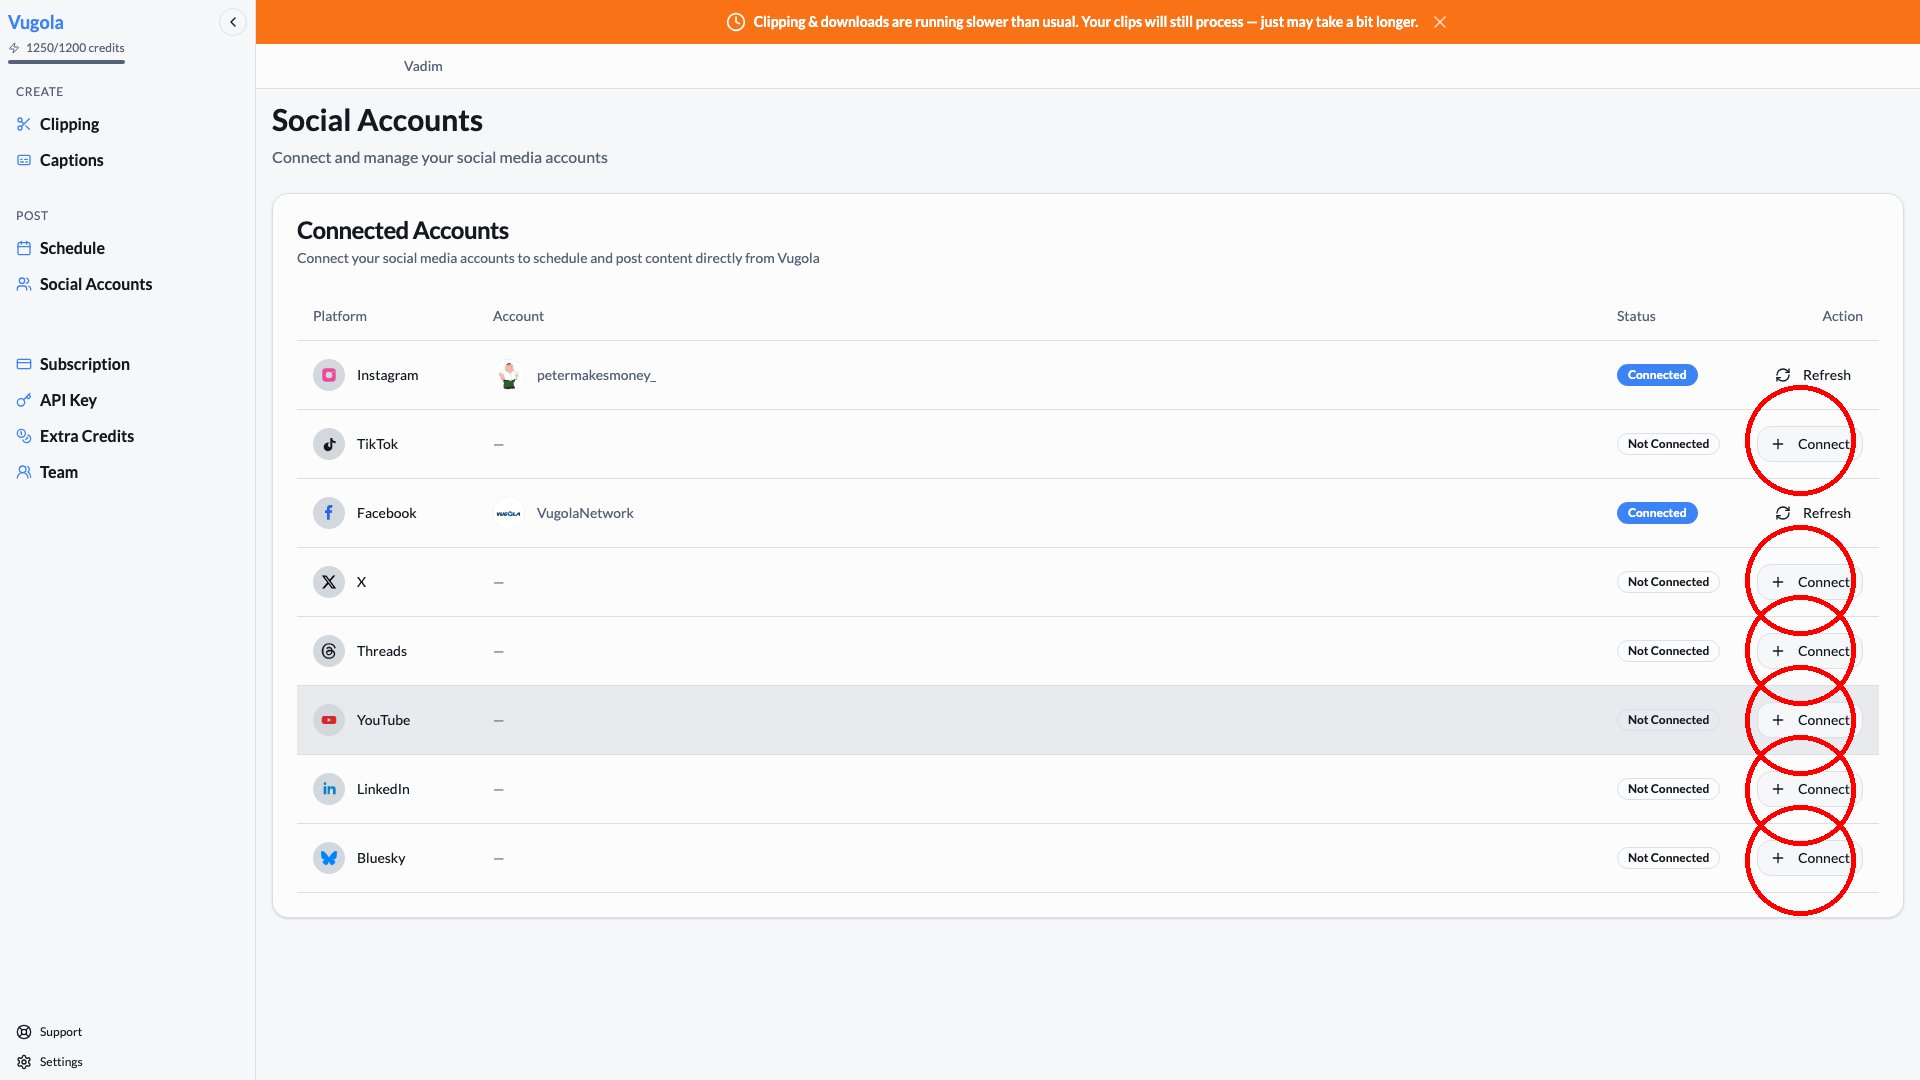Open Settings at sidebar bottom
The width and height of the screenshot is (1920, 1080).
pos(60,1062)
